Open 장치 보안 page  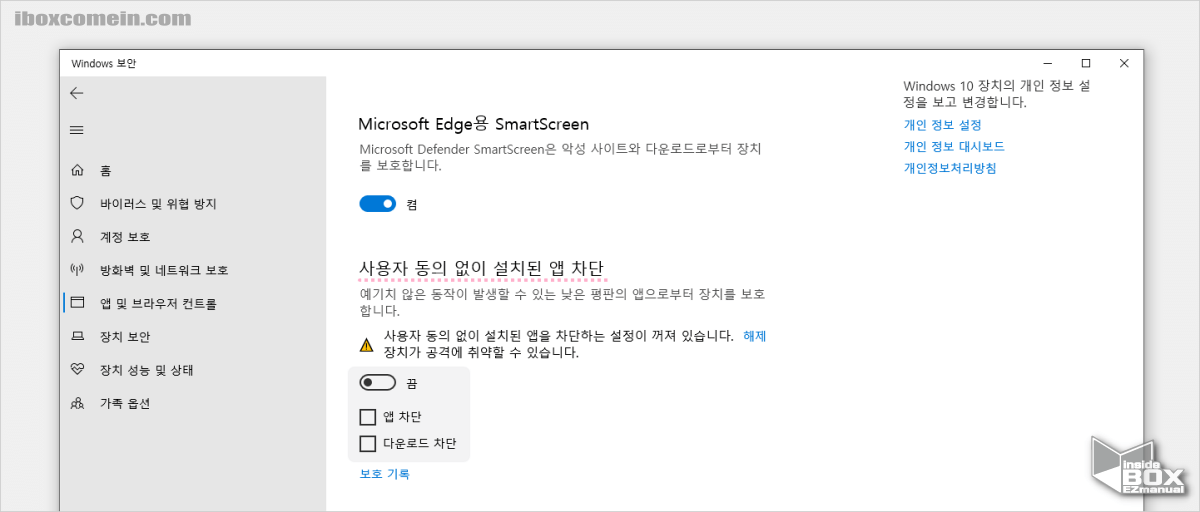click(125, 337)
